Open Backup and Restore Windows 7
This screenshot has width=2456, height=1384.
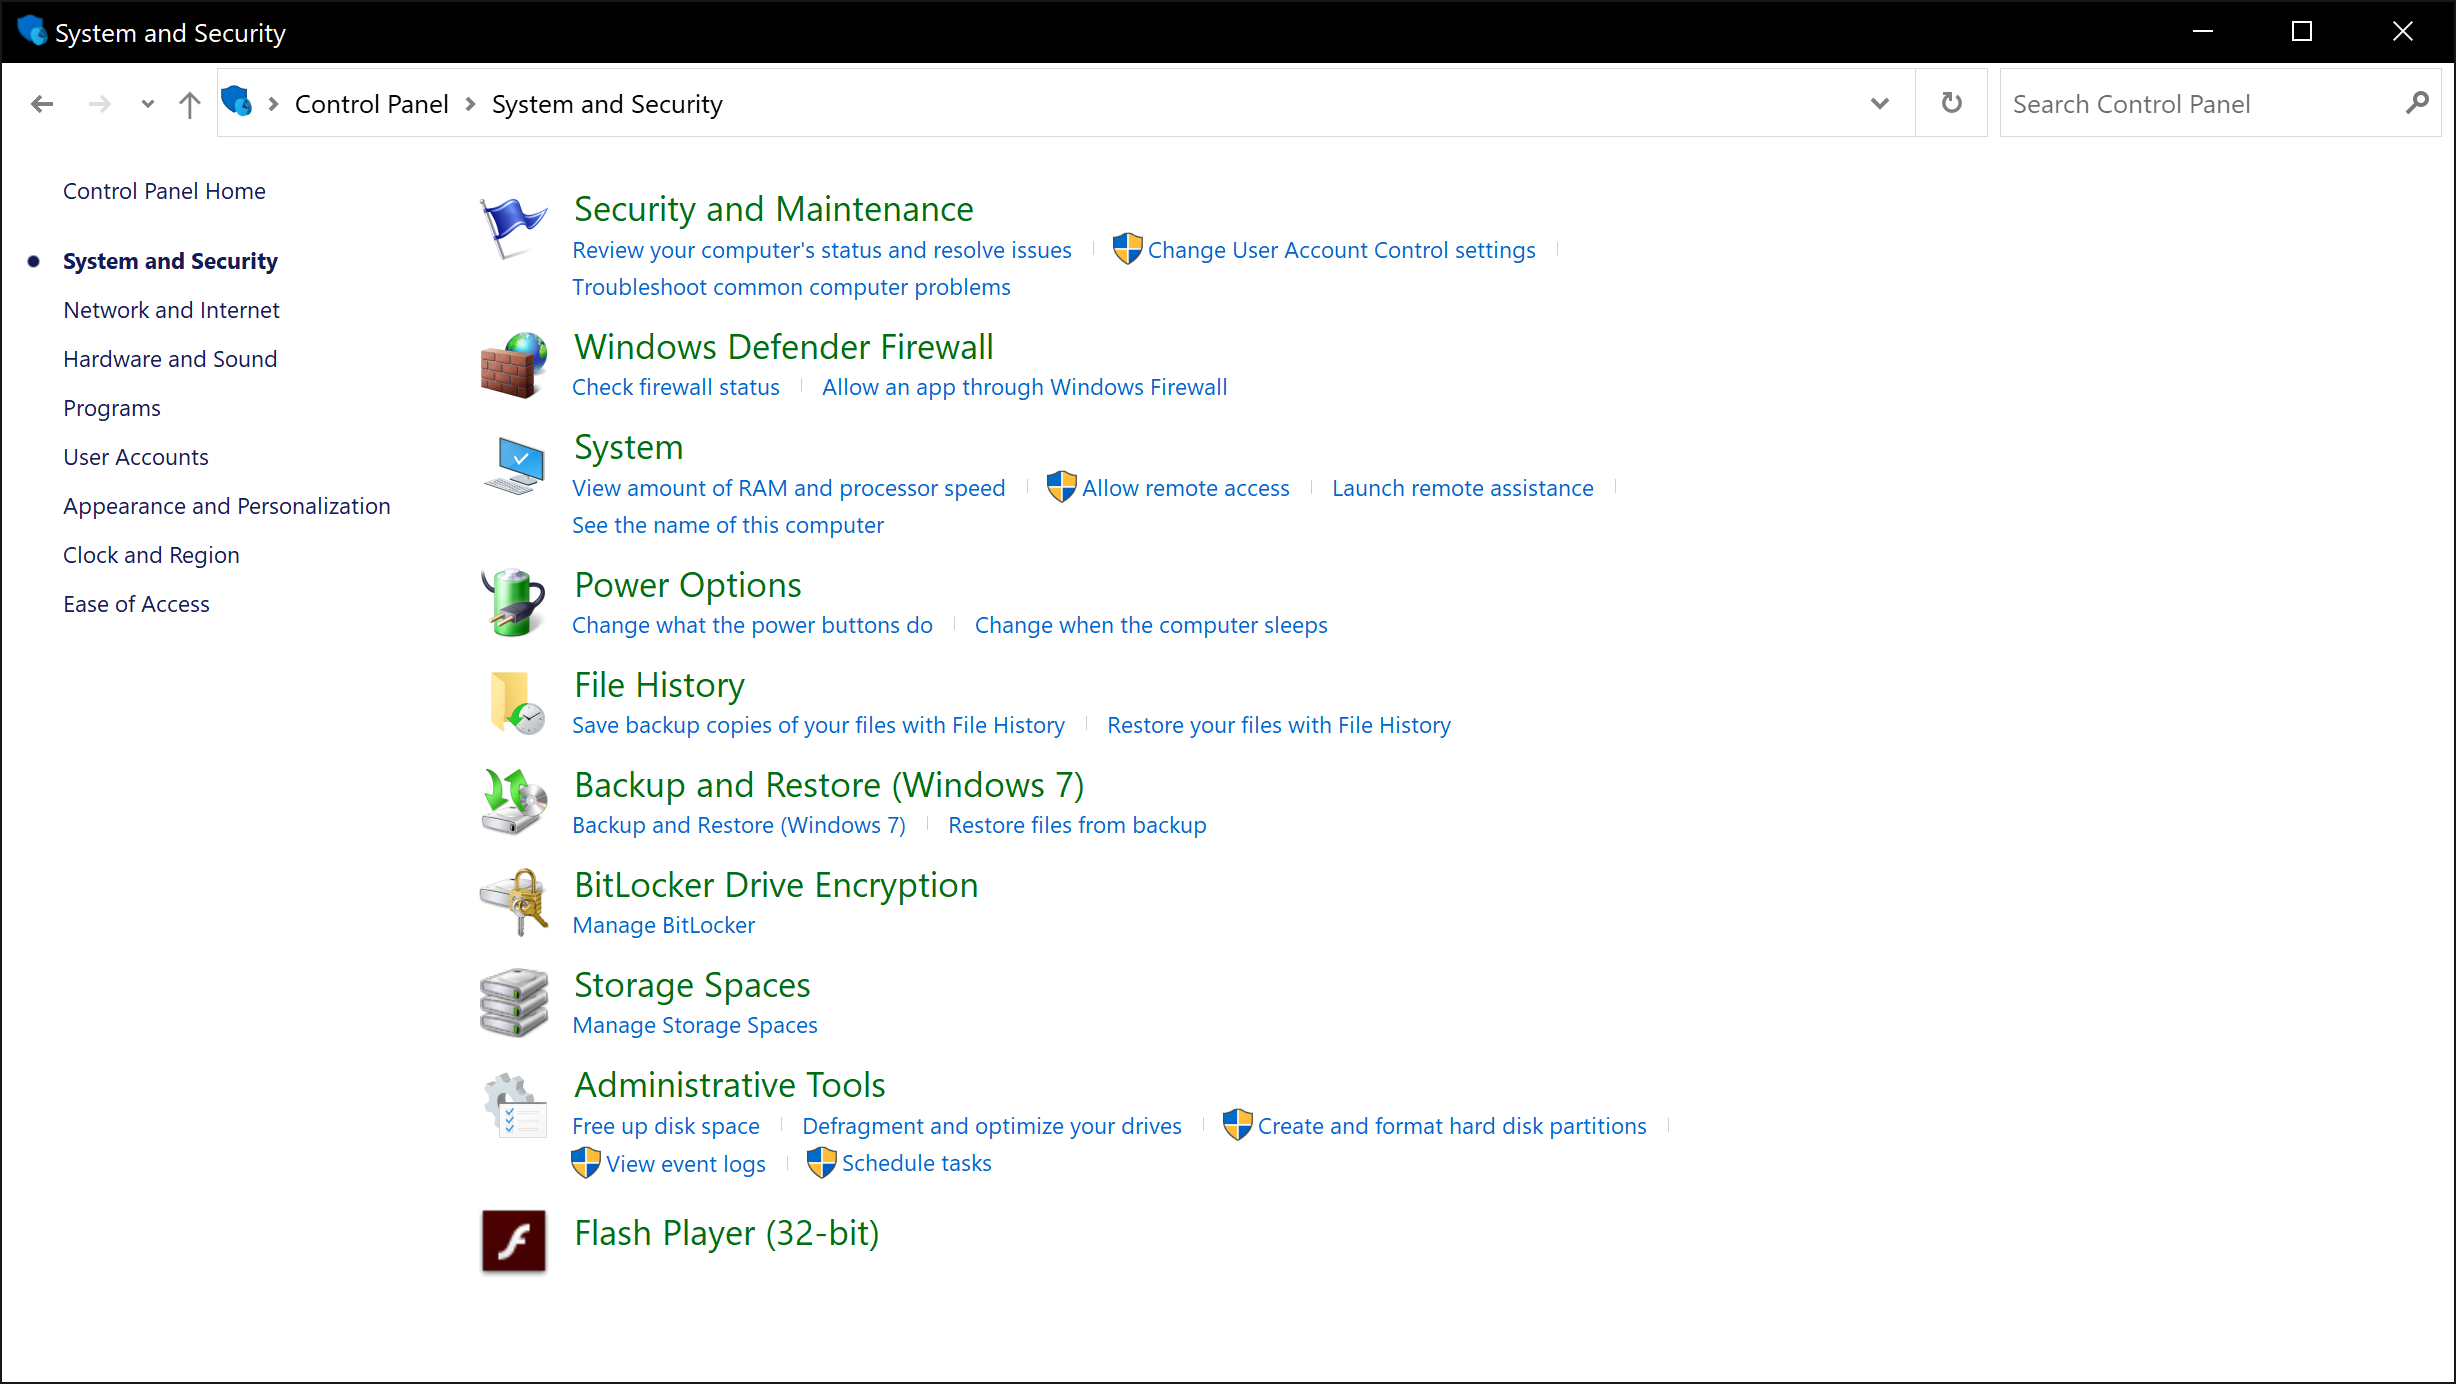pyautogui.click(x=828, y=783)
